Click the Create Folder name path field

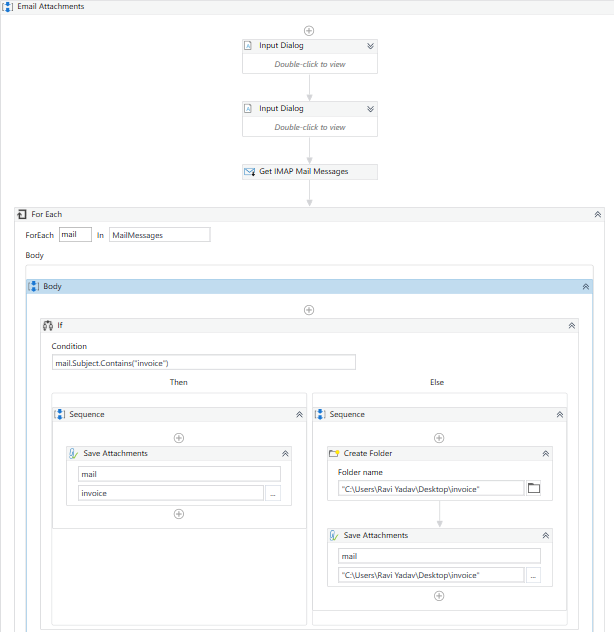pos(431,489)
